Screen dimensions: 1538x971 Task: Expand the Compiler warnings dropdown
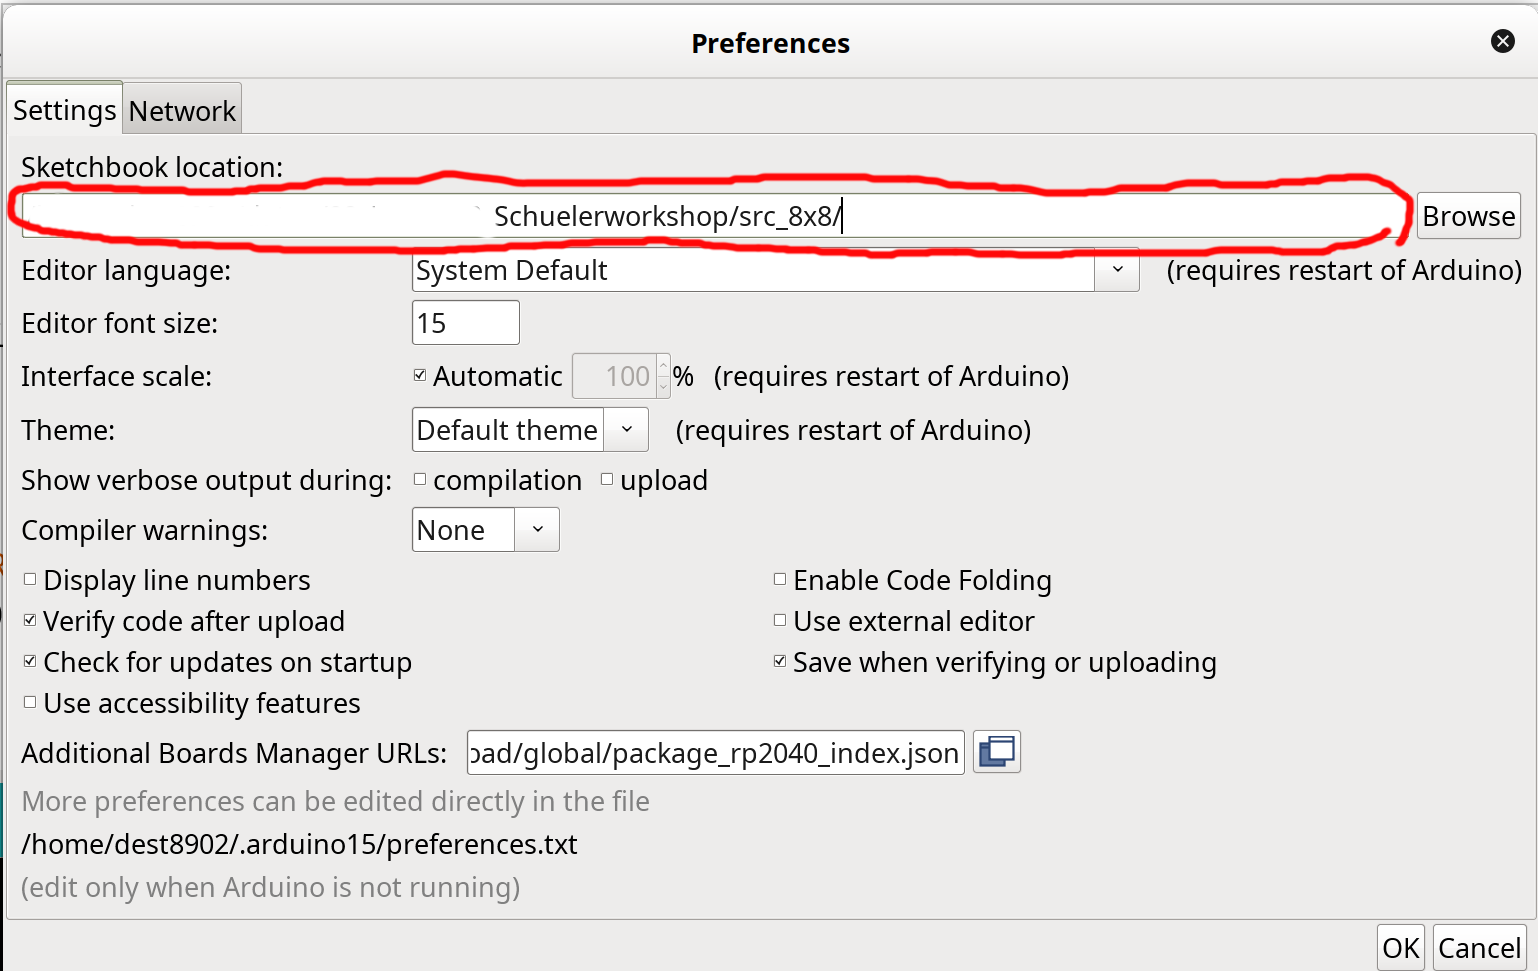[537, 530]
